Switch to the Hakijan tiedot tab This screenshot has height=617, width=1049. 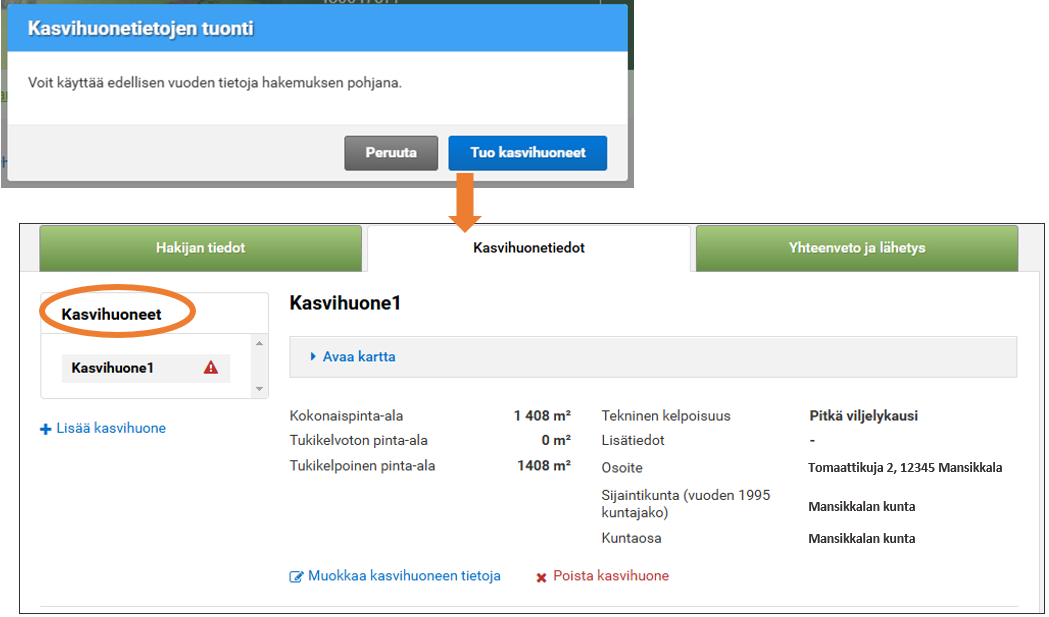[x=200, y=247]
